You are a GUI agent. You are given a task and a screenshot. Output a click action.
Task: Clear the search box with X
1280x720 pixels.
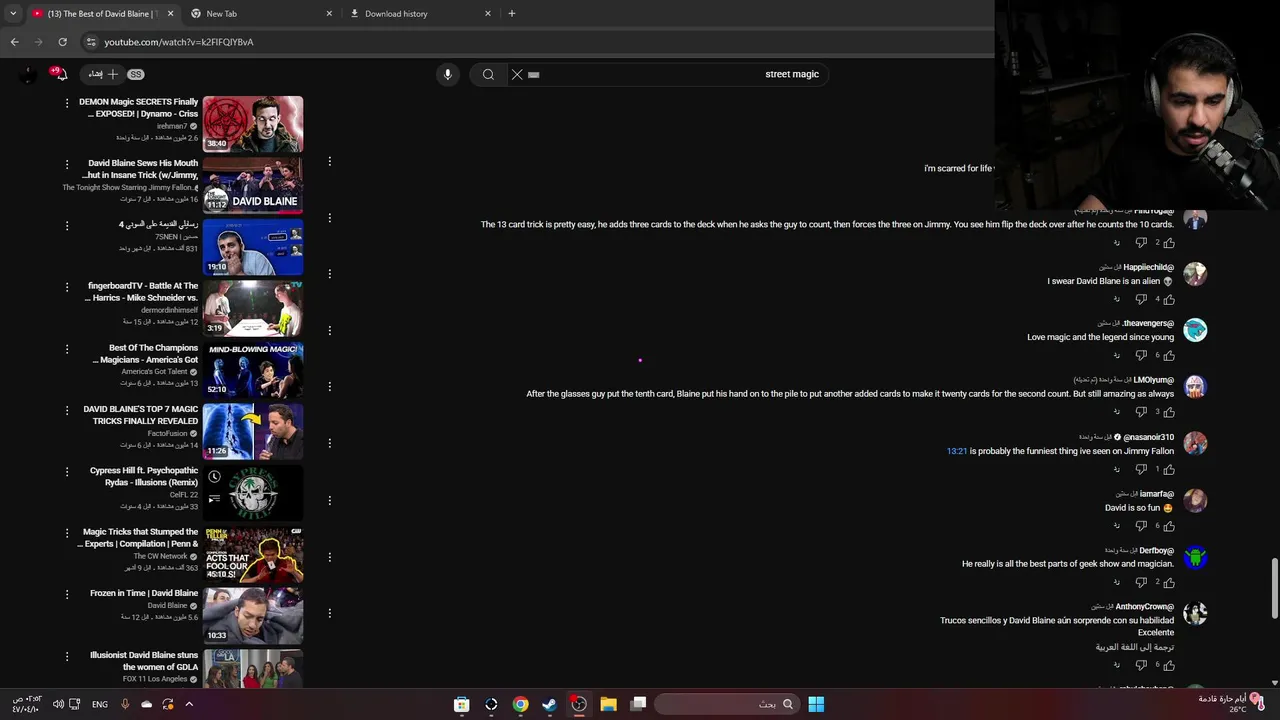click(x=517, y=74)
